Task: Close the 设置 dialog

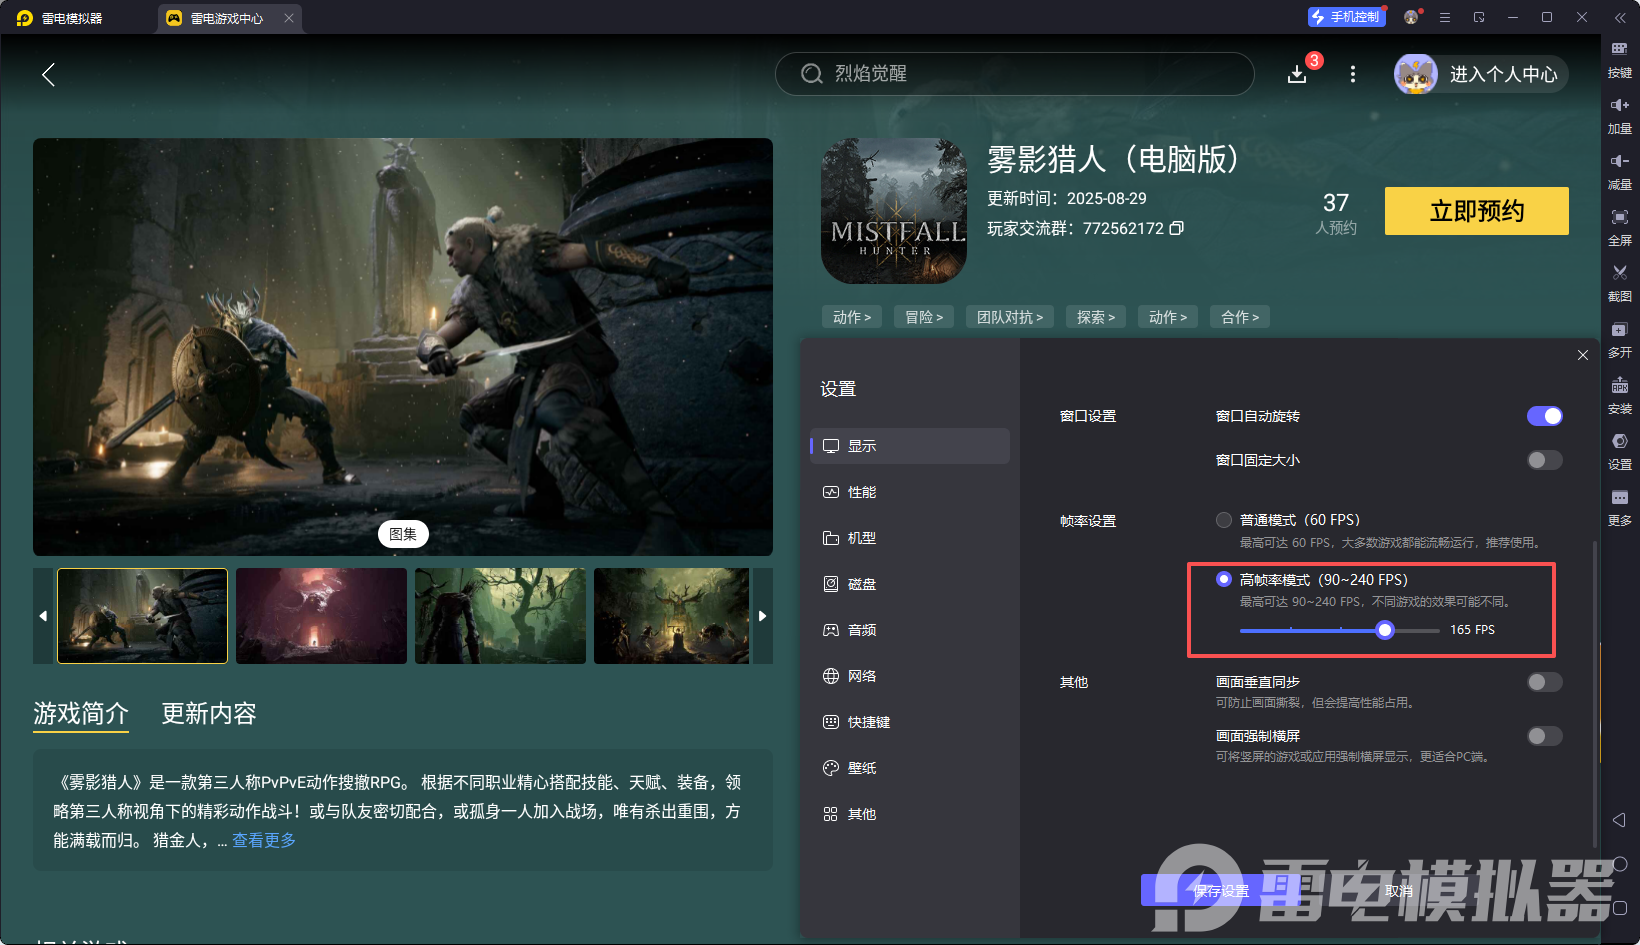Action: (x=1583, y=355)
